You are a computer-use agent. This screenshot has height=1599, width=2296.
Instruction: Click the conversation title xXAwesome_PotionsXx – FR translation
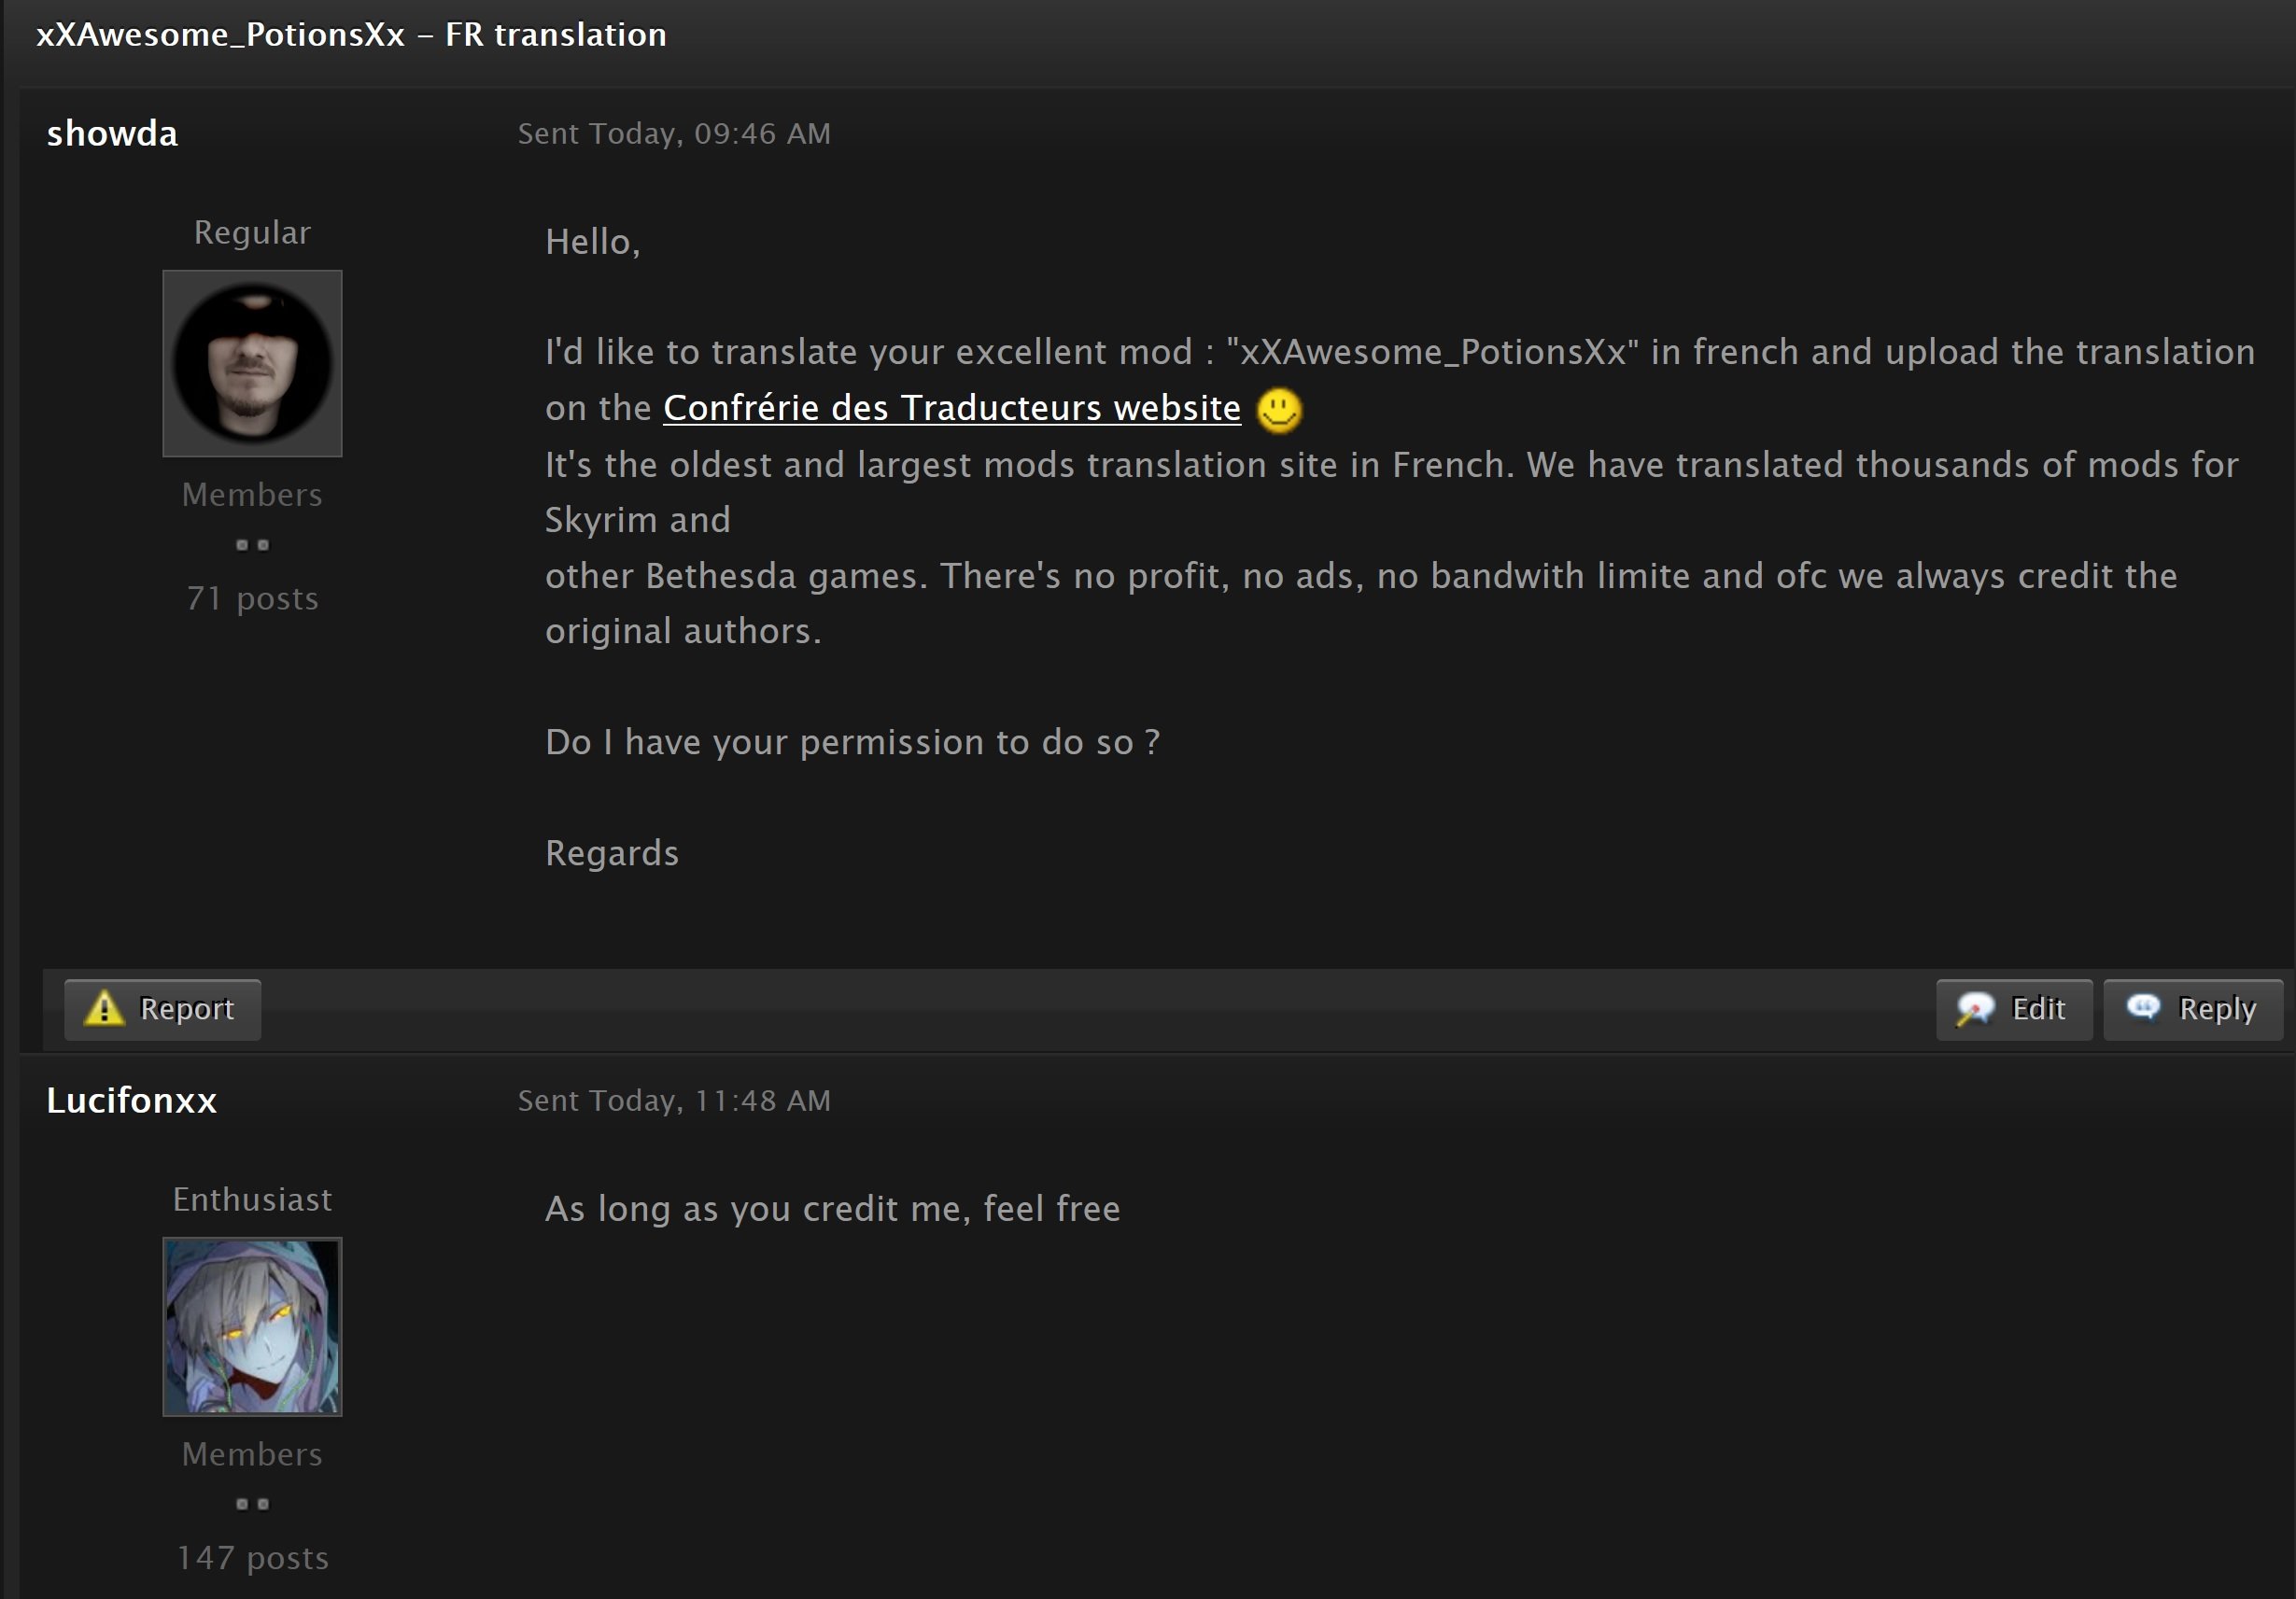pyautogui.click(x=351, y=35)
